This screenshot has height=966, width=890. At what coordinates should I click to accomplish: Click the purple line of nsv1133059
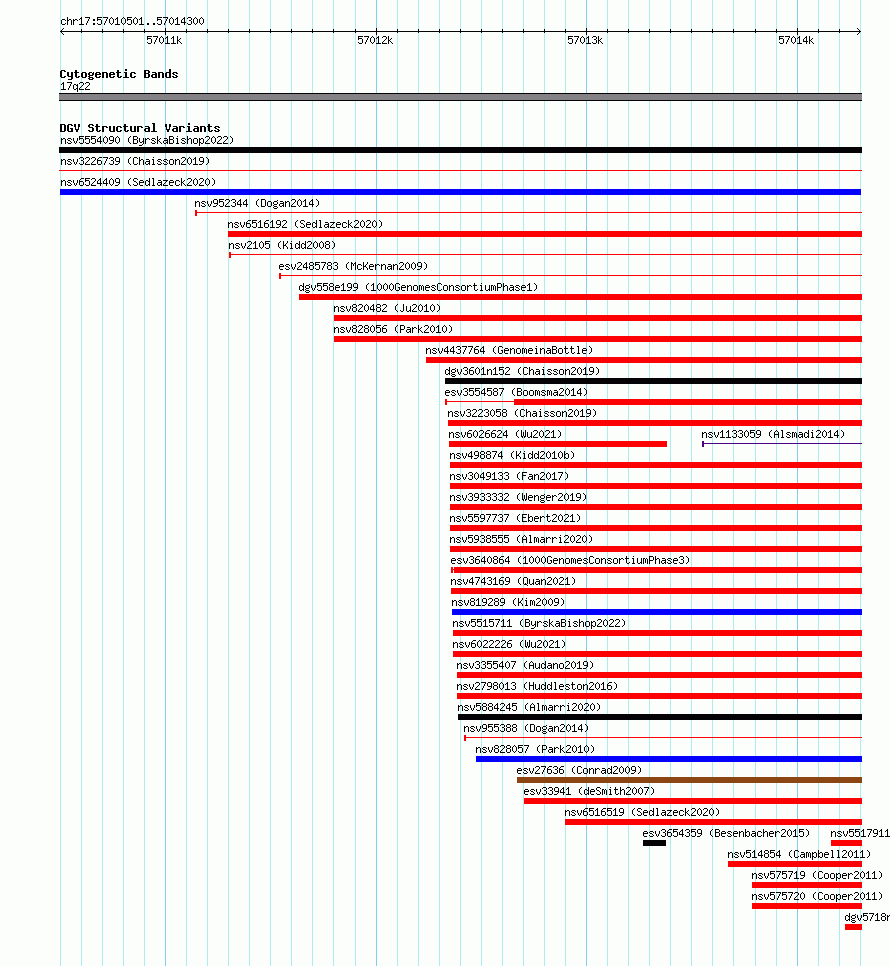(782, 444)
